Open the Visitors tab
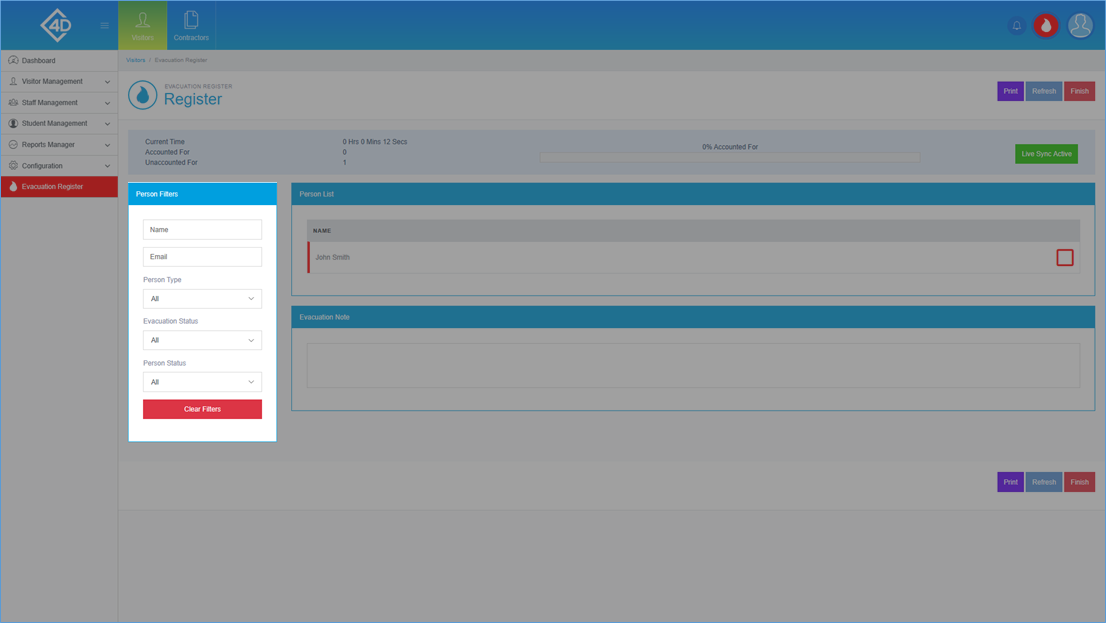 [142, 25]
